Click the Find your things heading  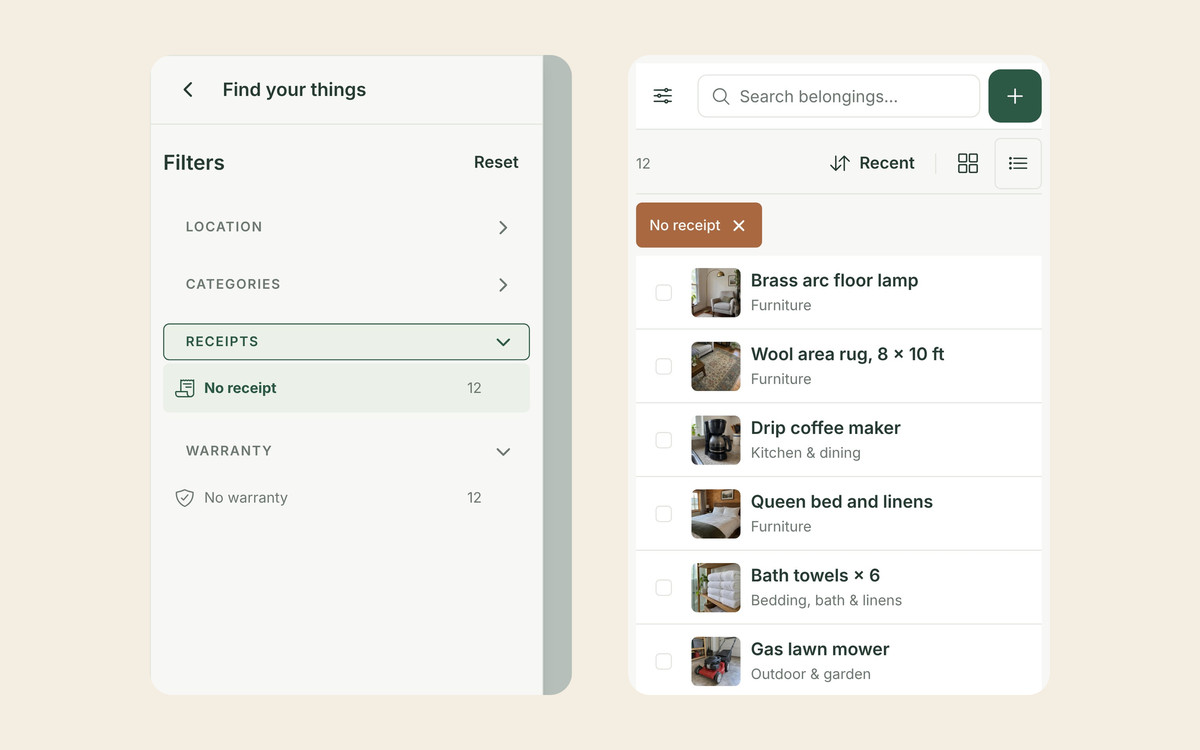(294, 90)
